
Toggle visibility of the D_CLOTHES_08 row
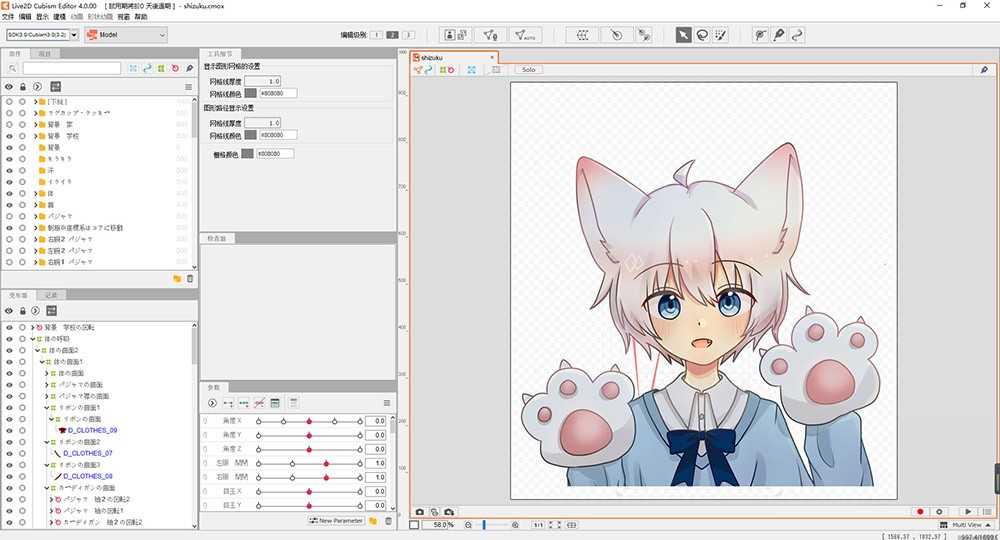[x=9, y=476]
